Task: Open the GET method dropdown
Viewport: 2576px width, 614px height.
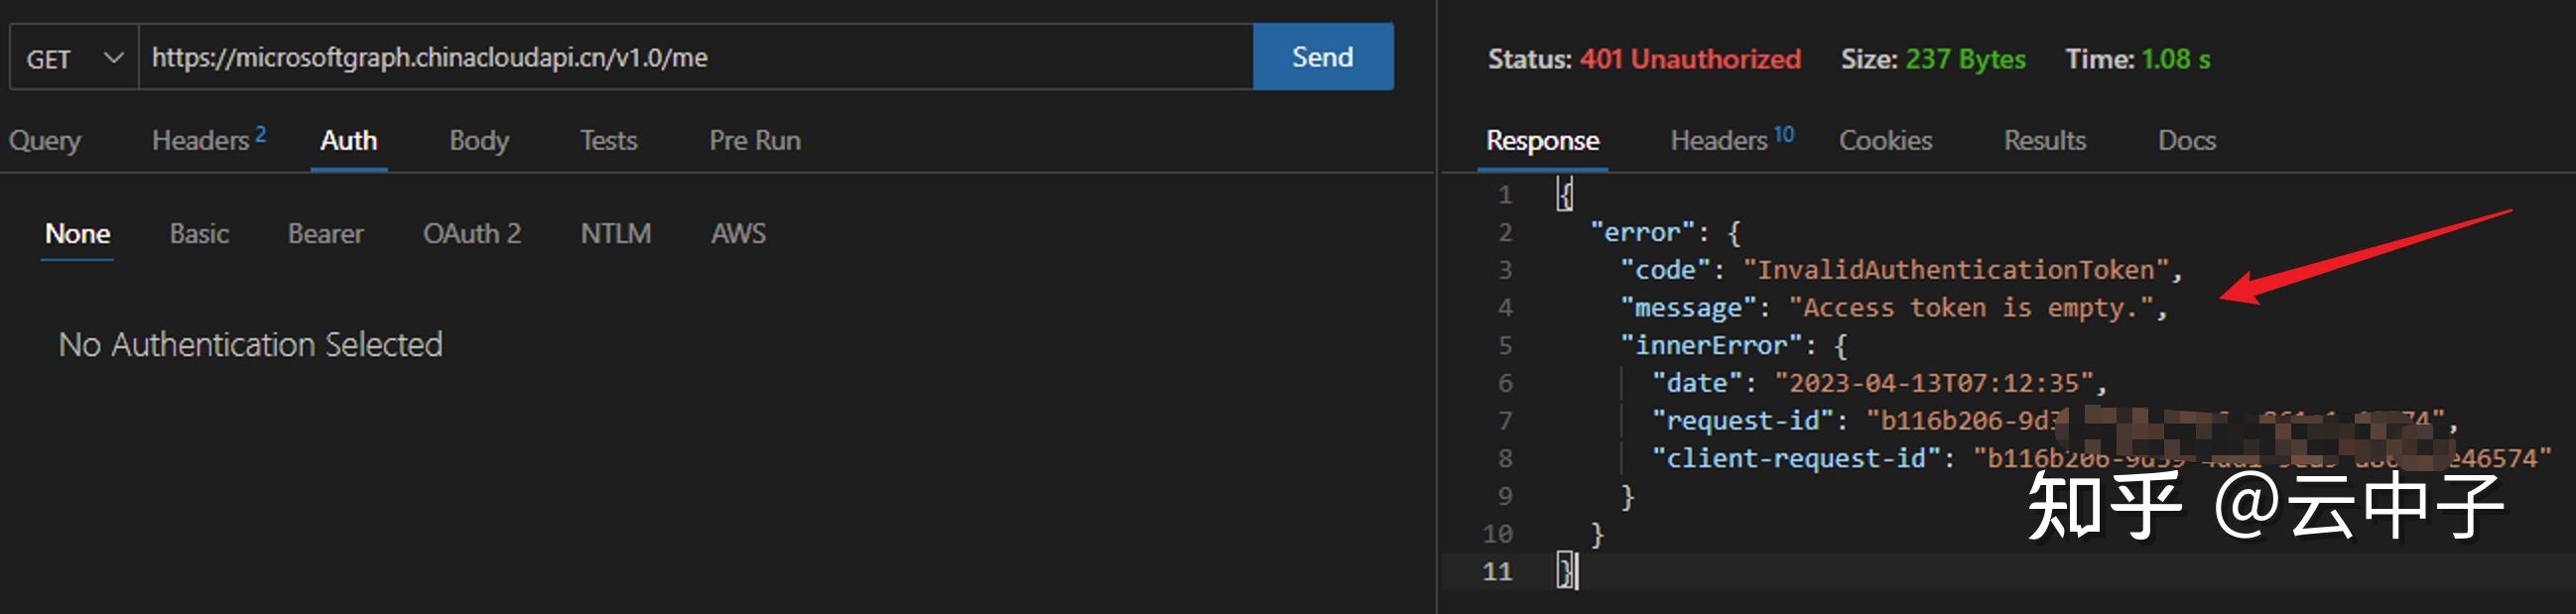Action: pos(74,58)
